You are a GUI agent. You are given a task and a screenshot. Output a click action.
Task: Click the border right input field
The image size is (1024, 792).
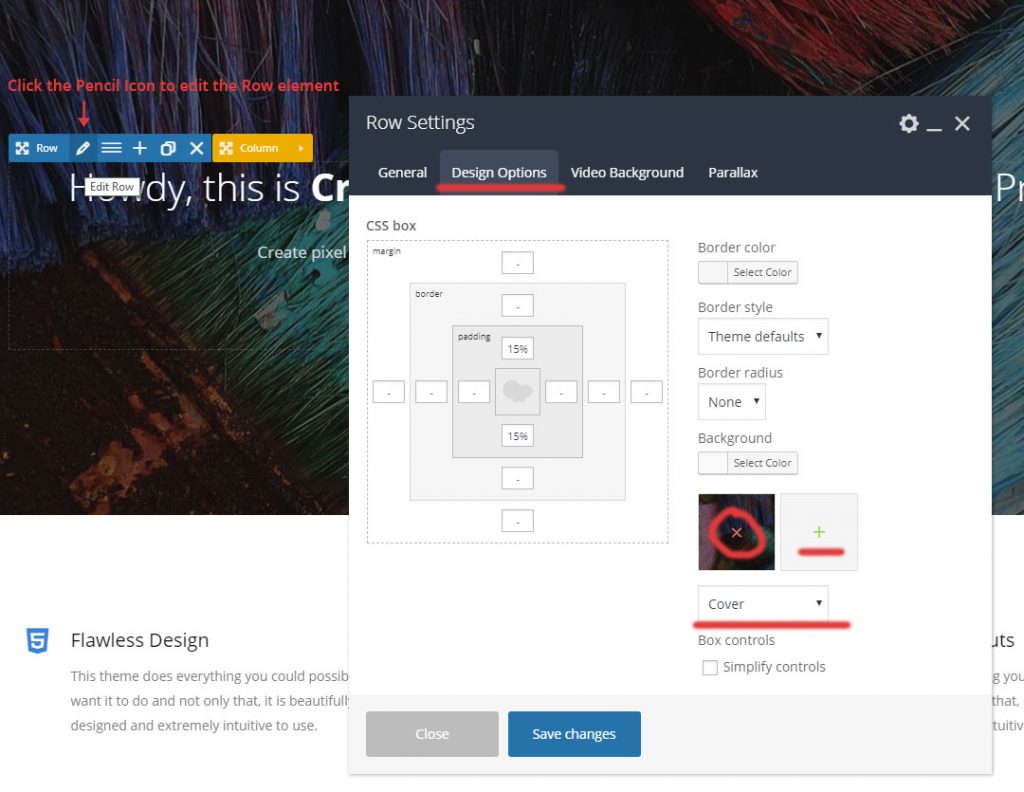coord(603,392)
